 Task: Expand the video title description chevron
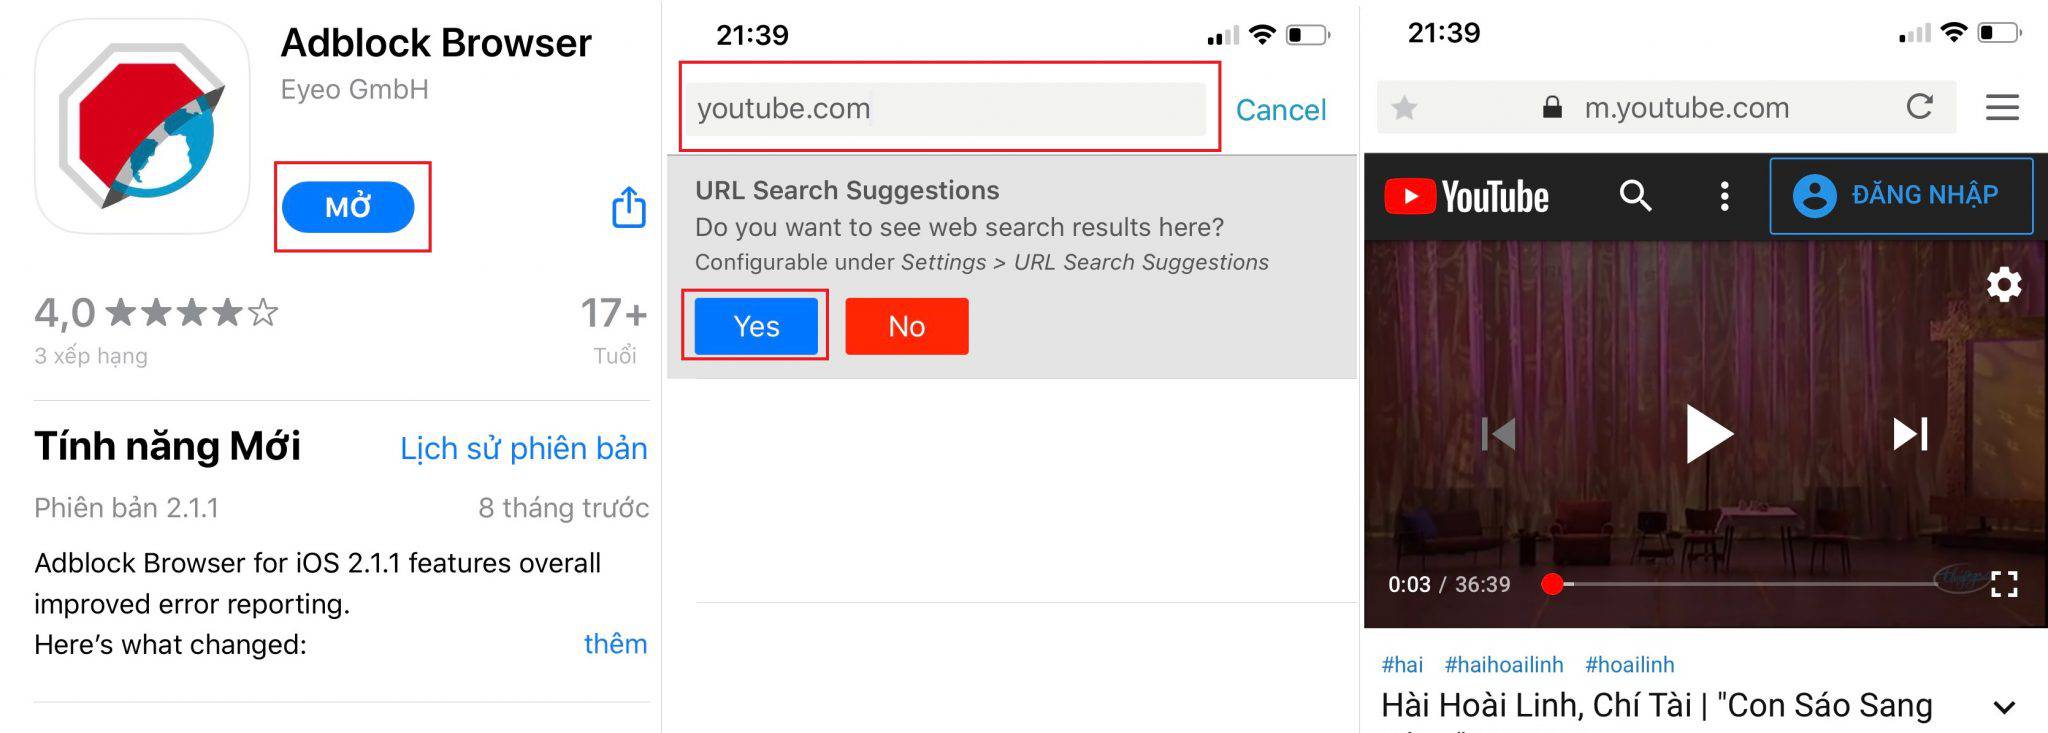pyautogui.click(x=2003, y=708)
